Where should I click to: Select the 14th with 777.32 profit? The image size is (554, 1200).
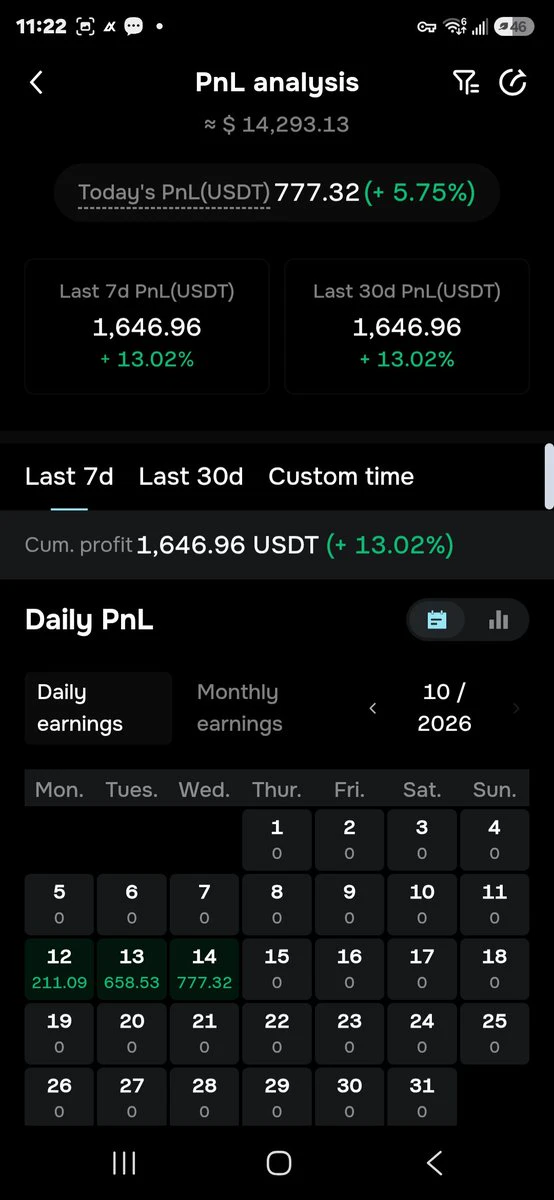point(204,969)
